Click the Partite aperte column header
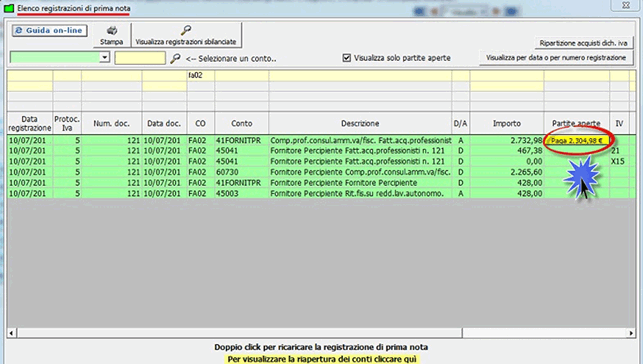Screen dimensions: 643x364 (x=576, y=123)
